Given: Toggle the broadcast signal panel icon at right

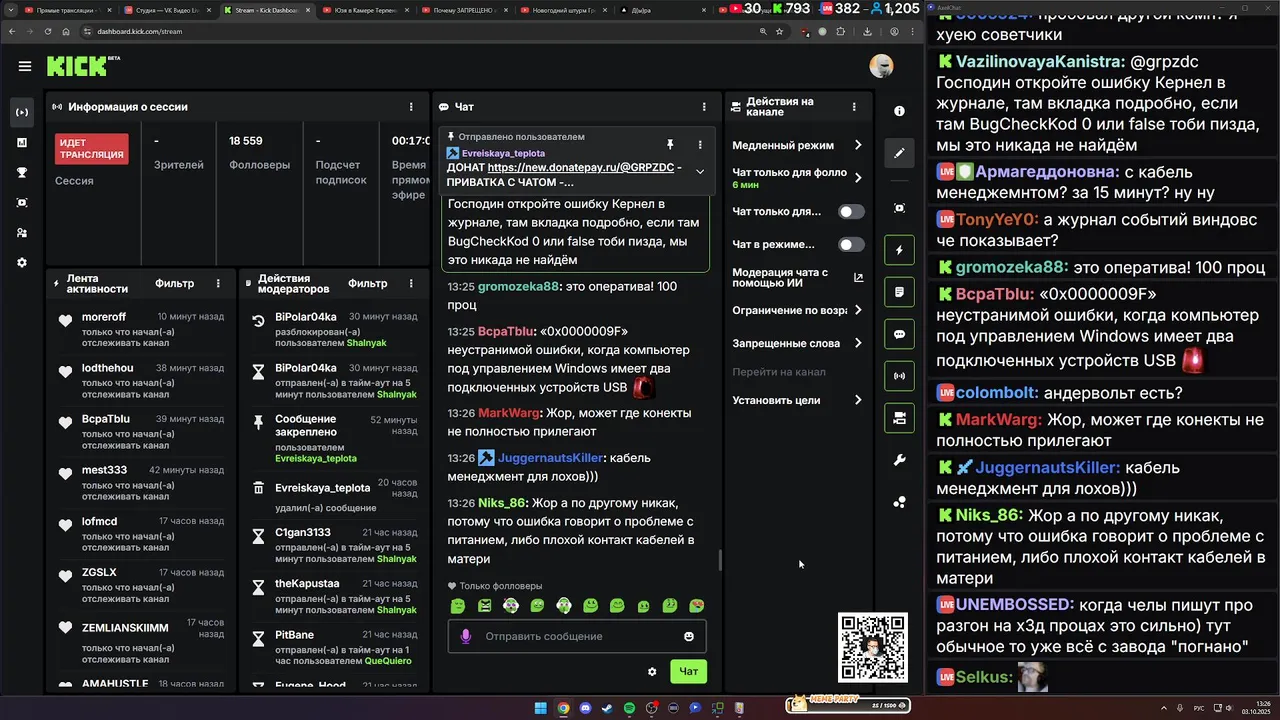Looking at the screenshot, I should click(899, 376).
